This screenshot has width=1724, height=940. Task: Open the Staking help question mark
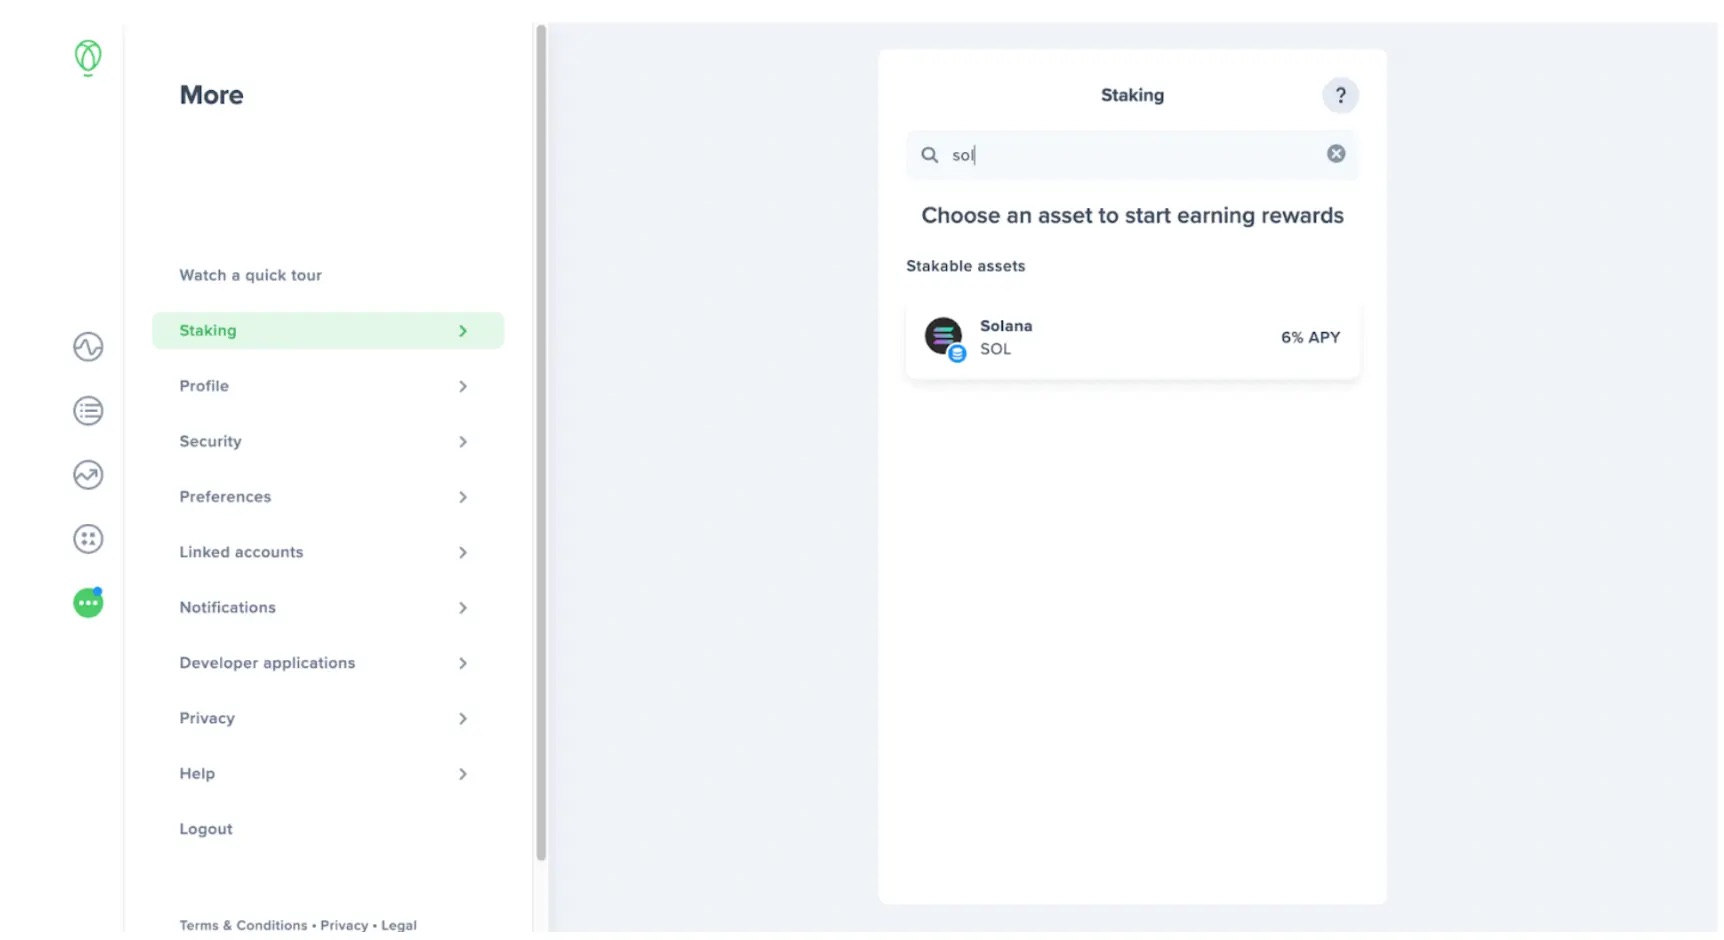tap(1340, 95)
